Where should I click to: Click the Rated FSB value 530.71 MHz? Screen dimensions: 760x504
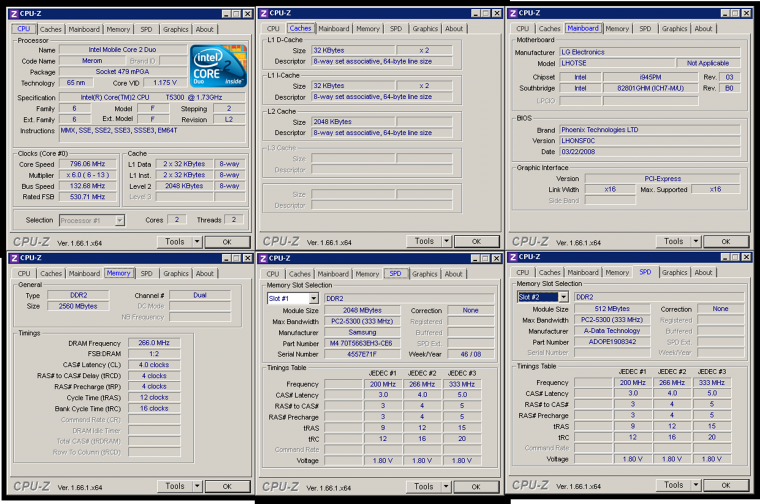(x=88, y=197)
